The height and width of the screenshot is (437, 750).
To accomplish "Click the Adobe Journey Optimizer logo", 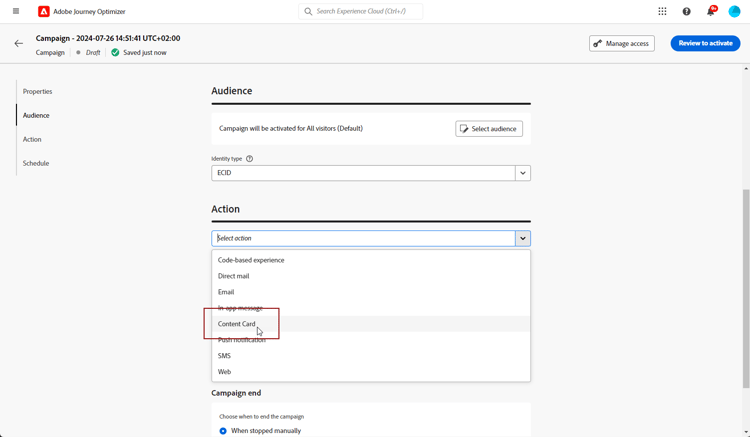I will click(44, 12).
